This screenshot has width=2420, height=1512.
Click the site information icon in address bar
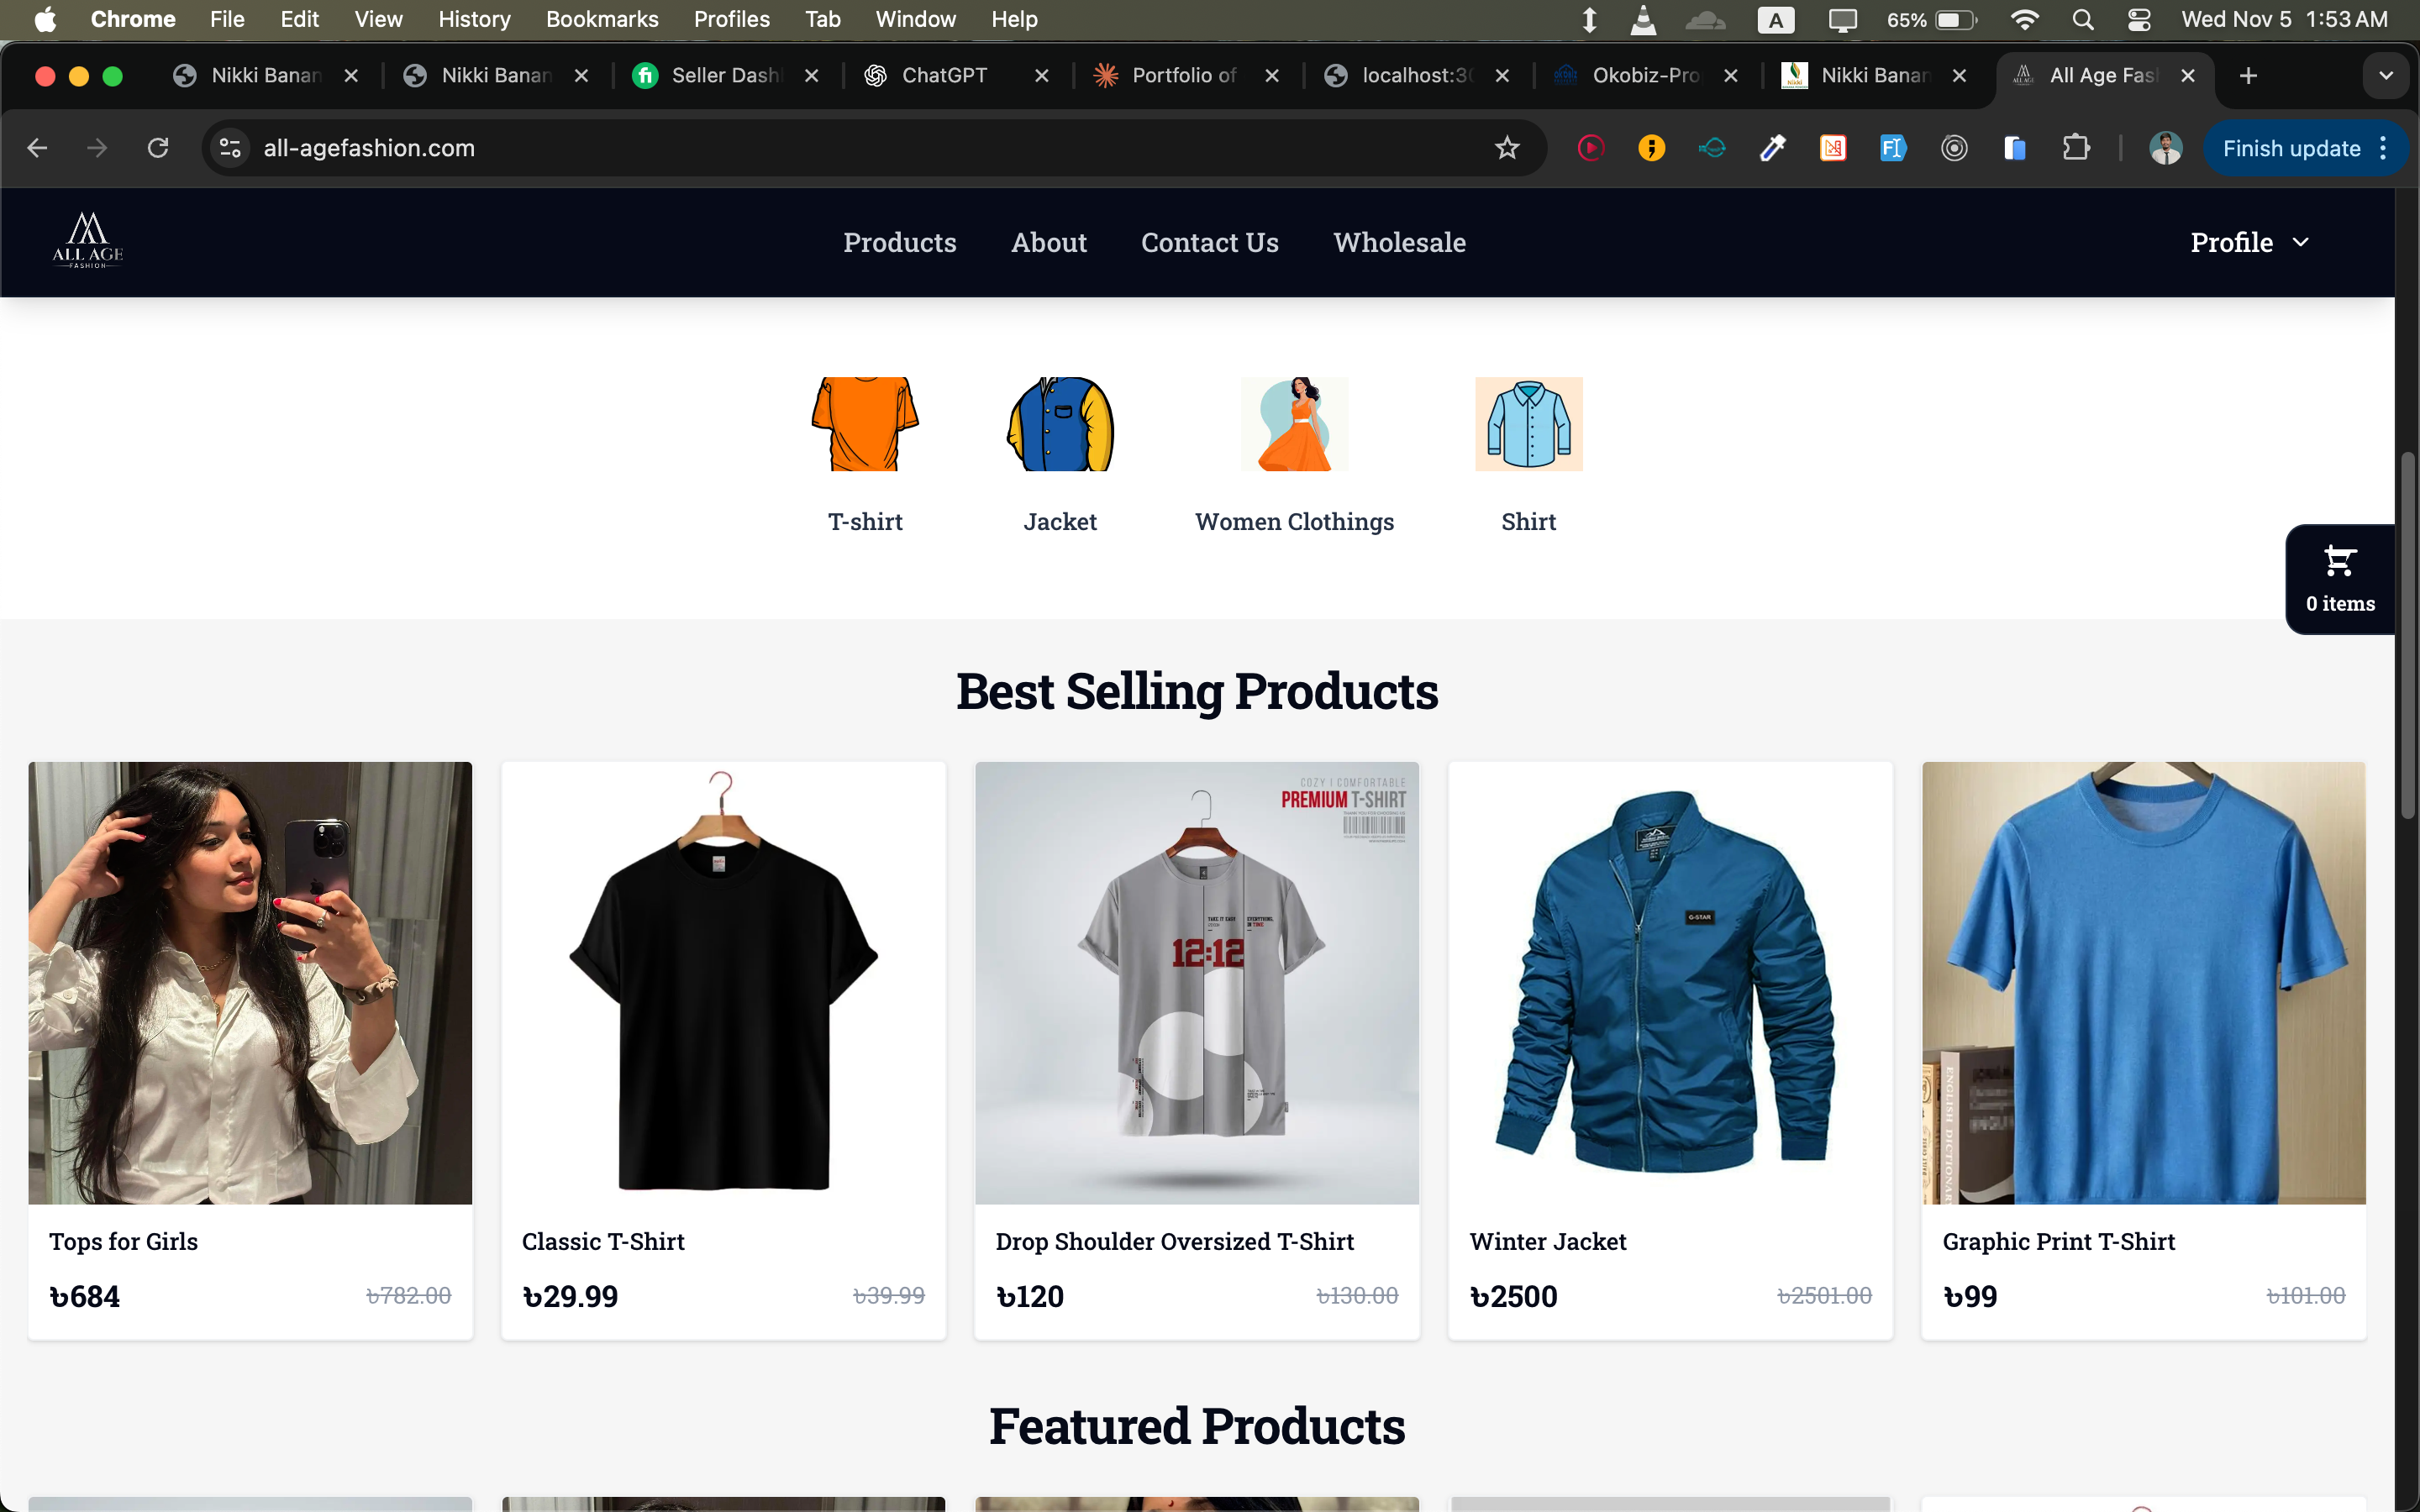point(229,147)
